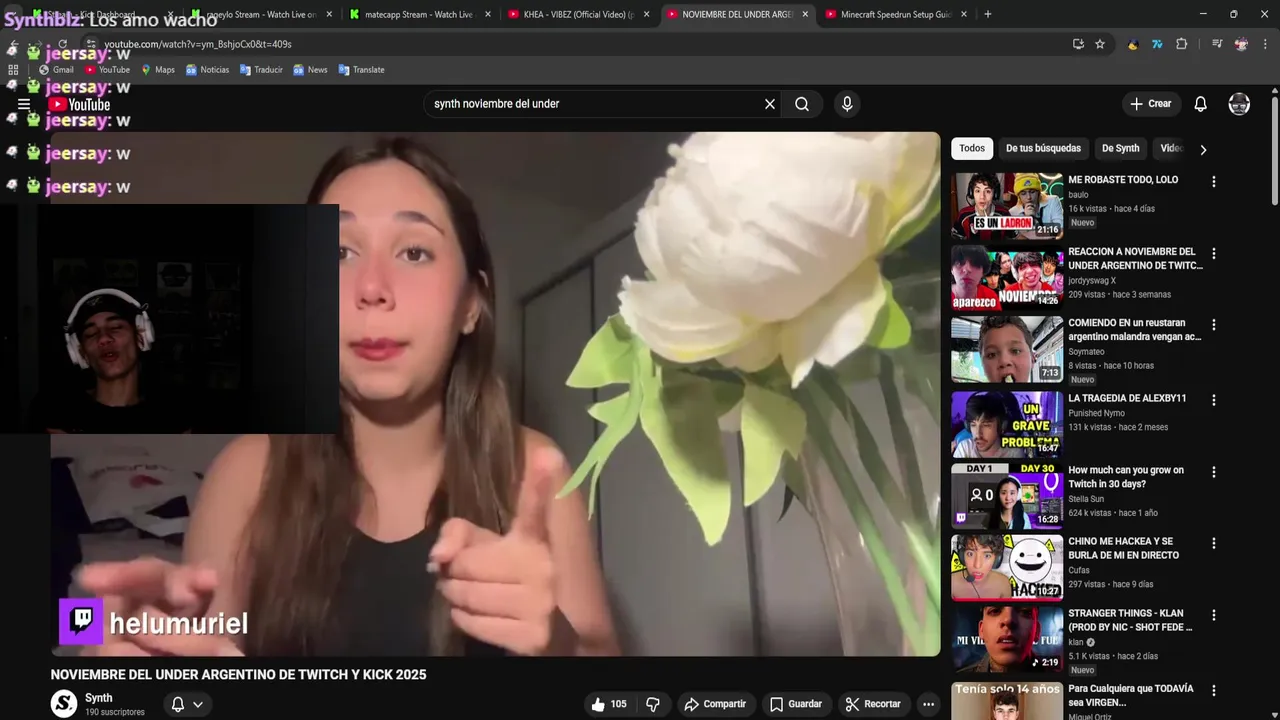Screen dimensions: 1280x720
Task: Open the Traducir bookmark
Action: tap(261, 70)
